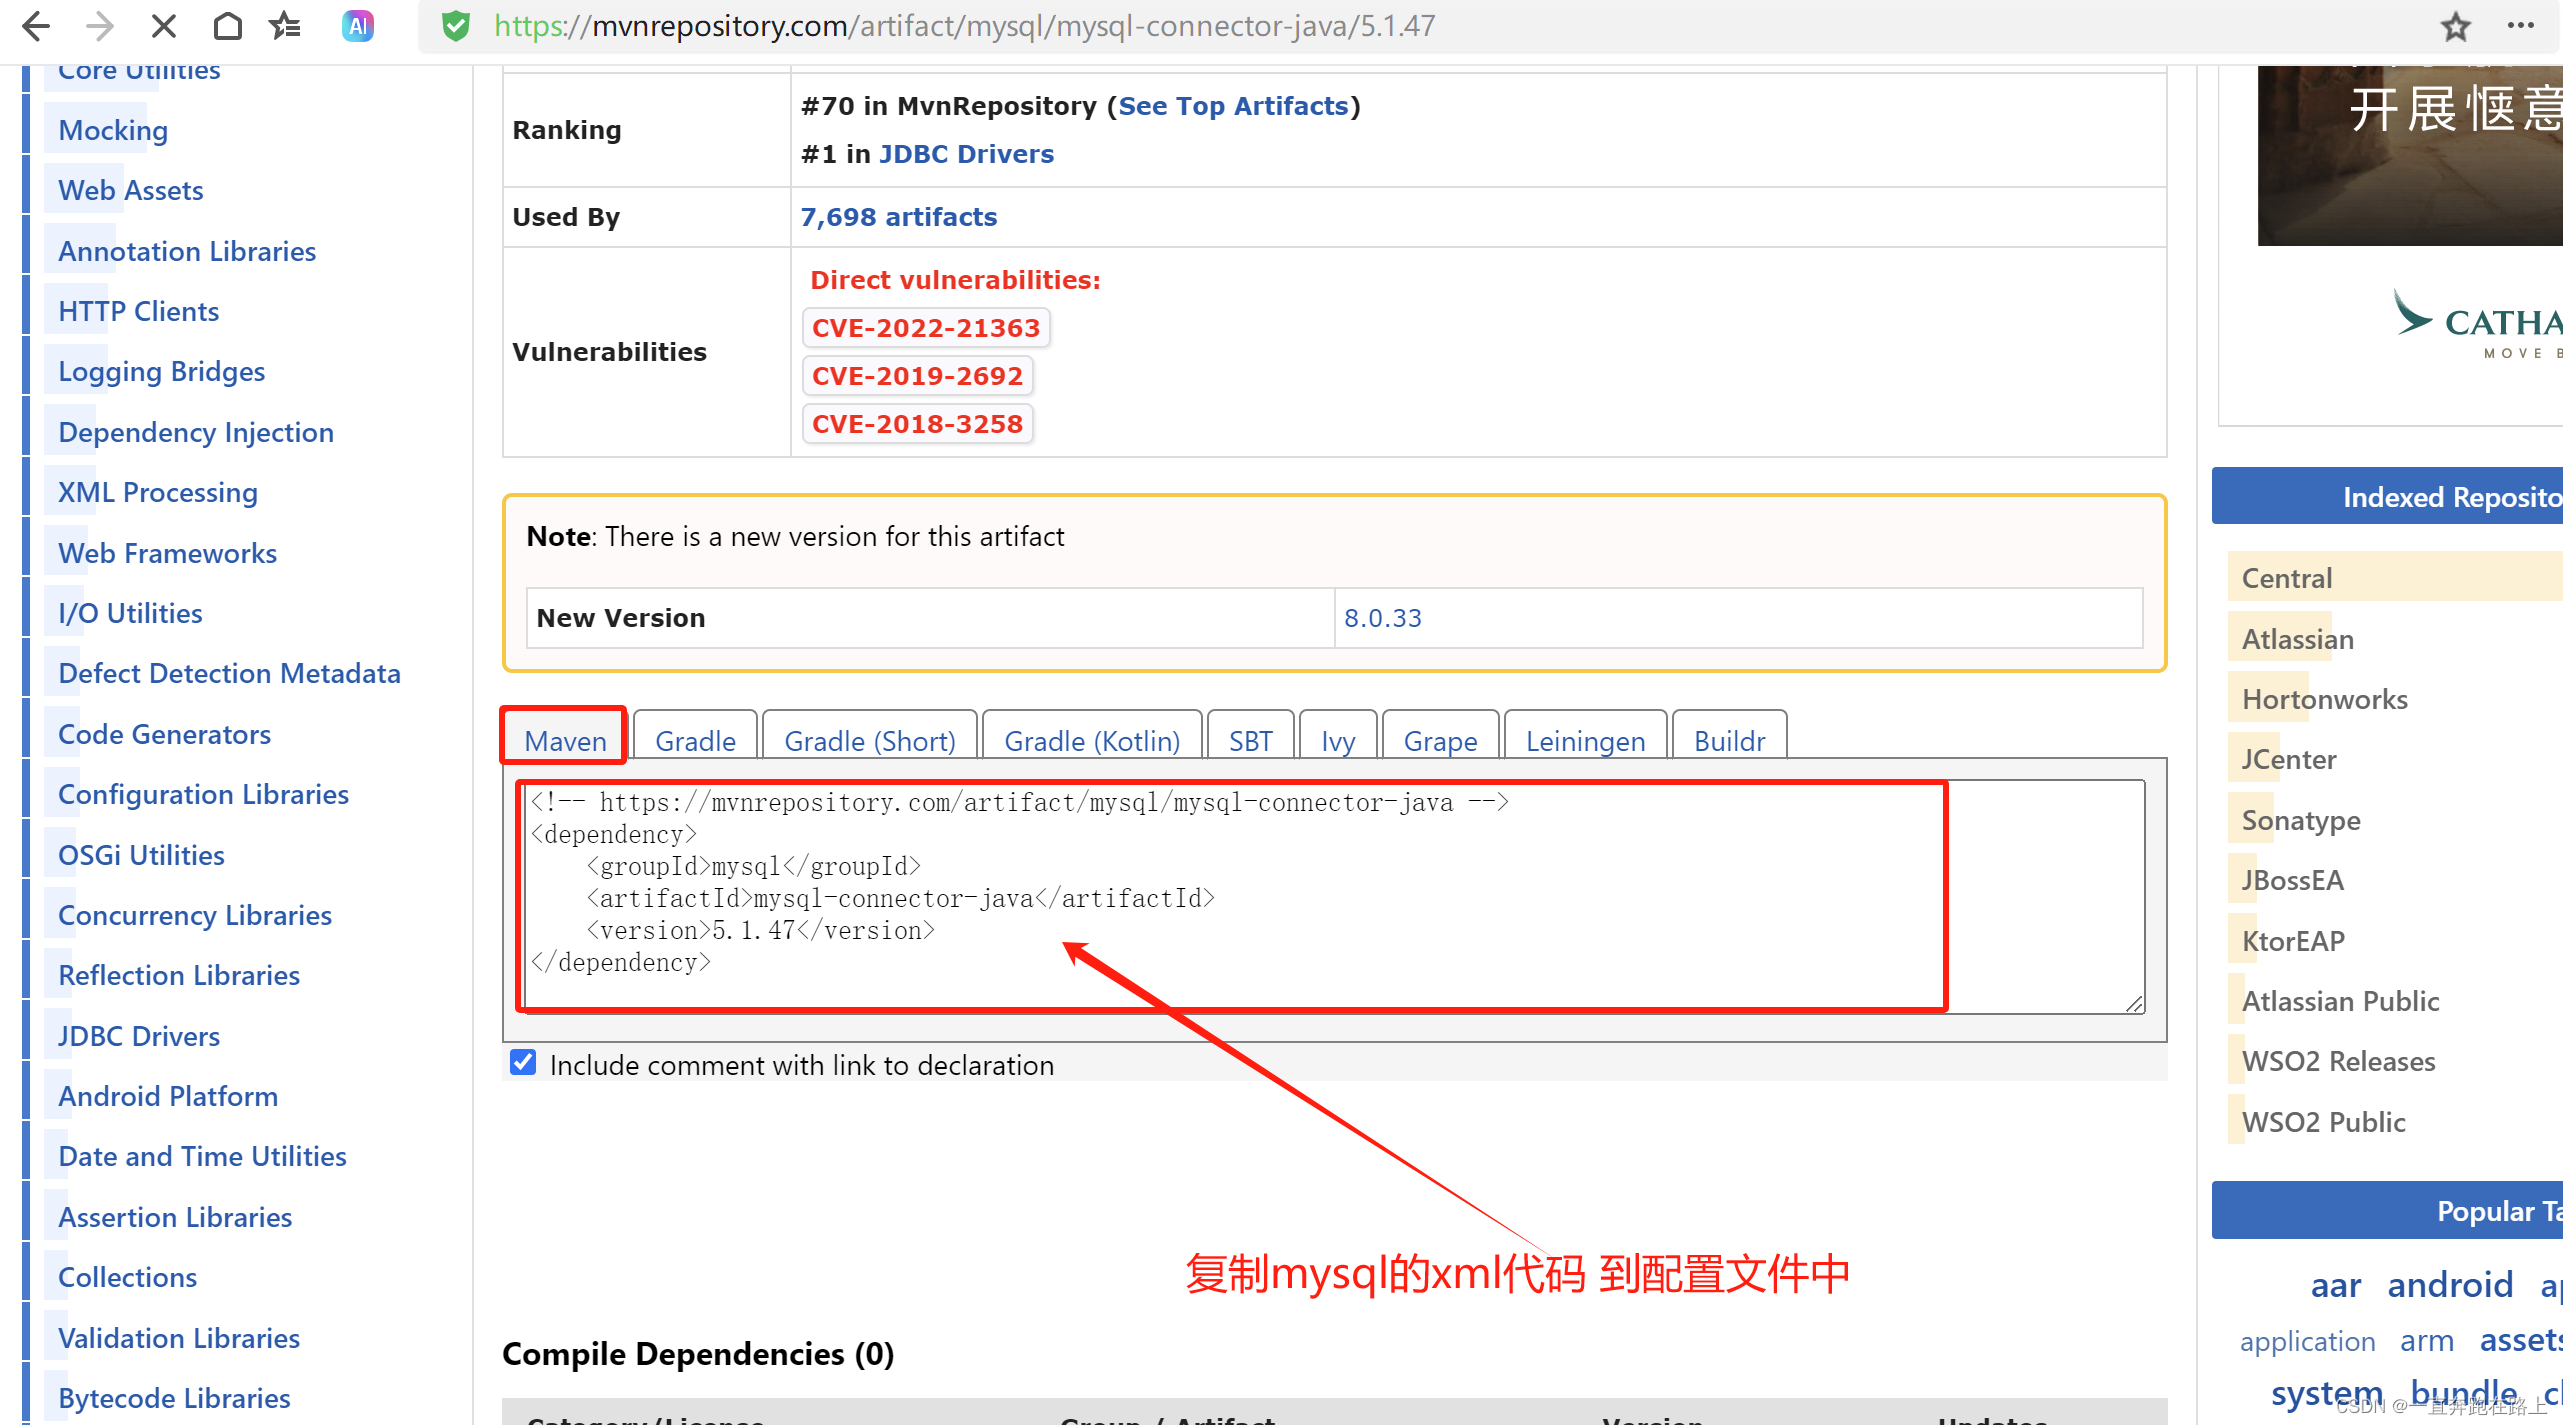This screenshot has width=2563, height=1425.
Task: Open the JCenter repository link
Action: pyautogui.click(x=2288, y=759)
